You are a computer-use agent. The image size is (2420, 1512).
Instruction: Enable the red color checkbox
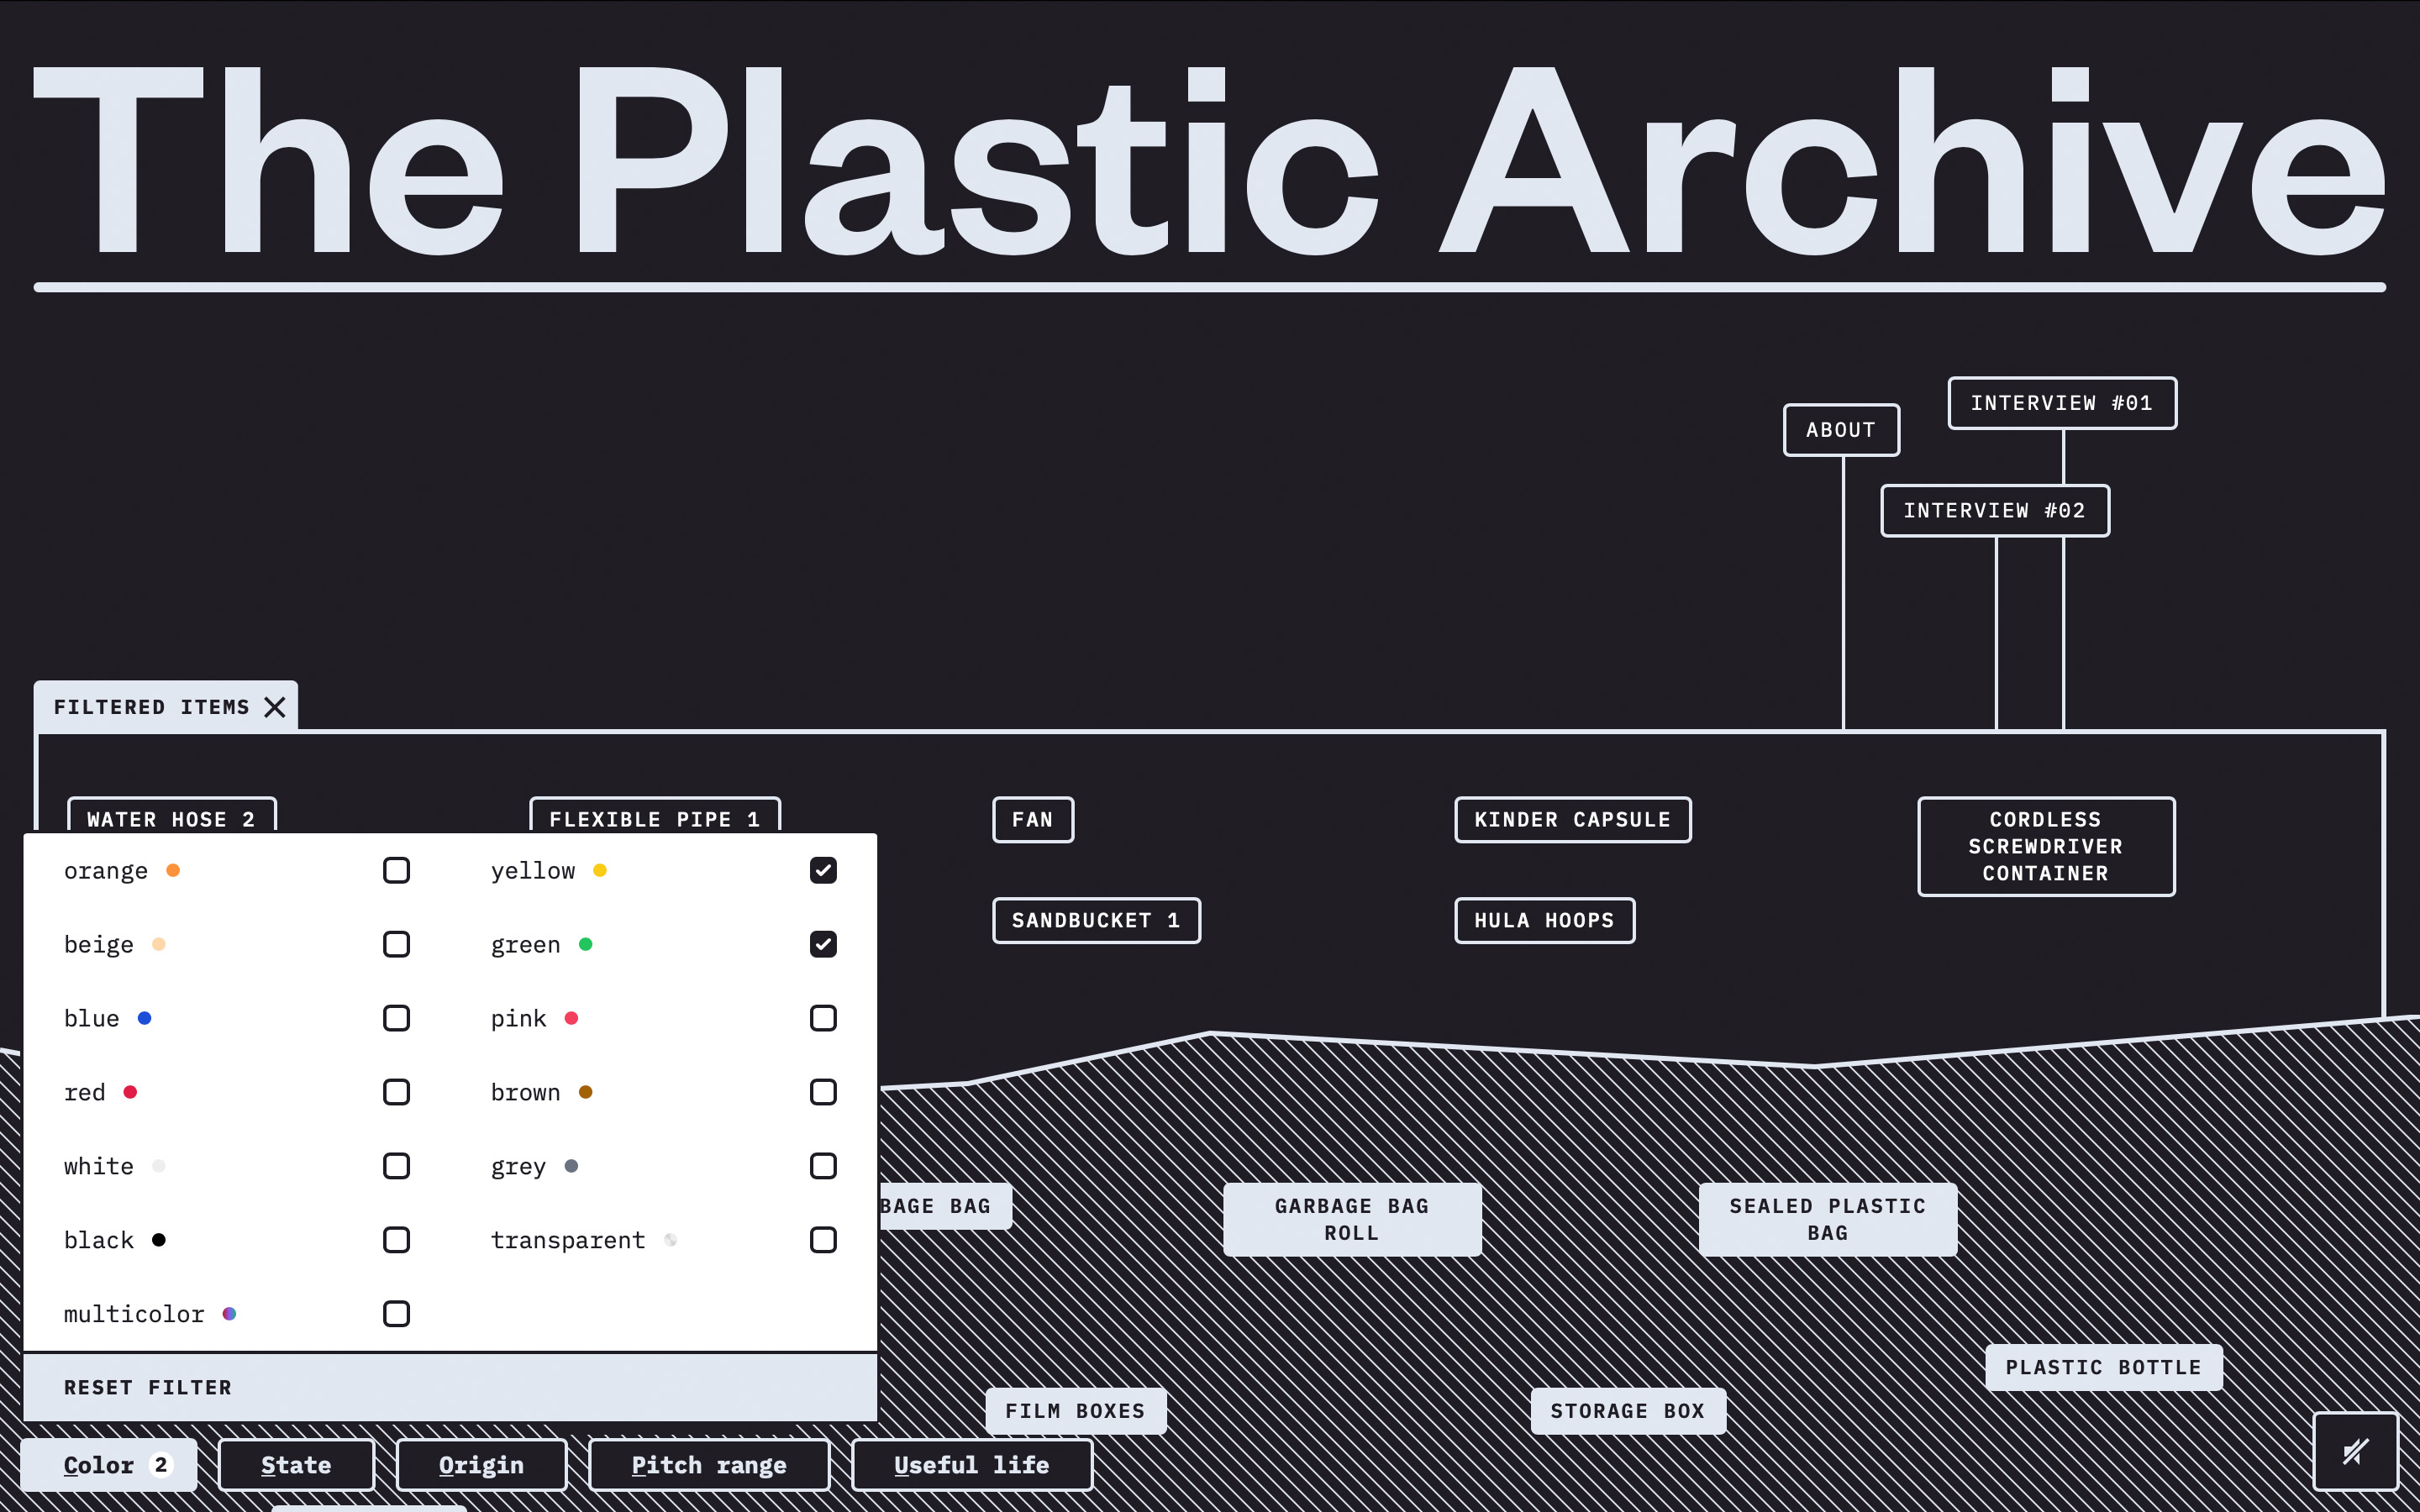point(396,1092)
